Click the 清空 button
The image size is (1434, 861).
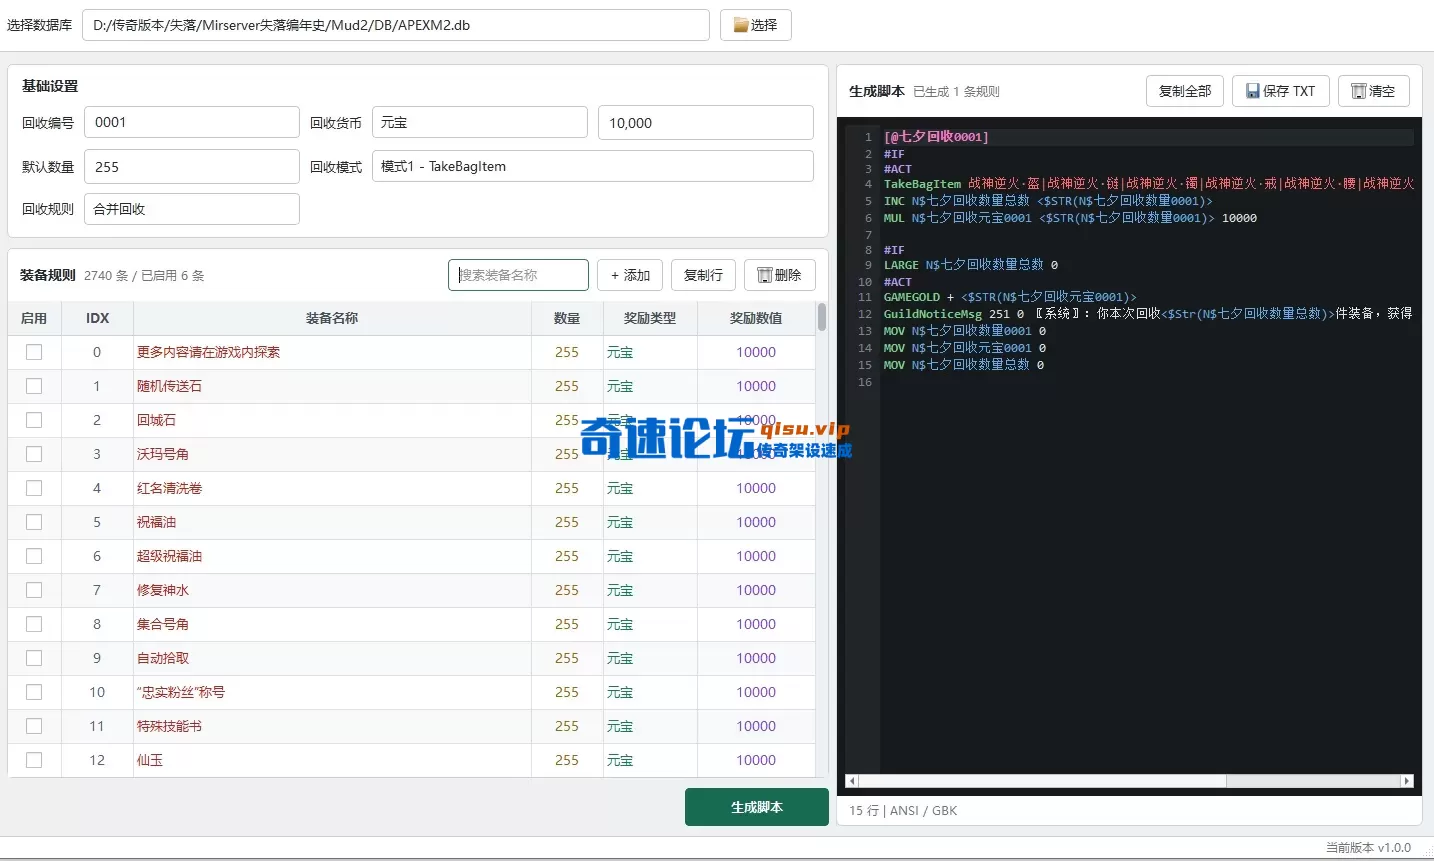(1374, 91)
